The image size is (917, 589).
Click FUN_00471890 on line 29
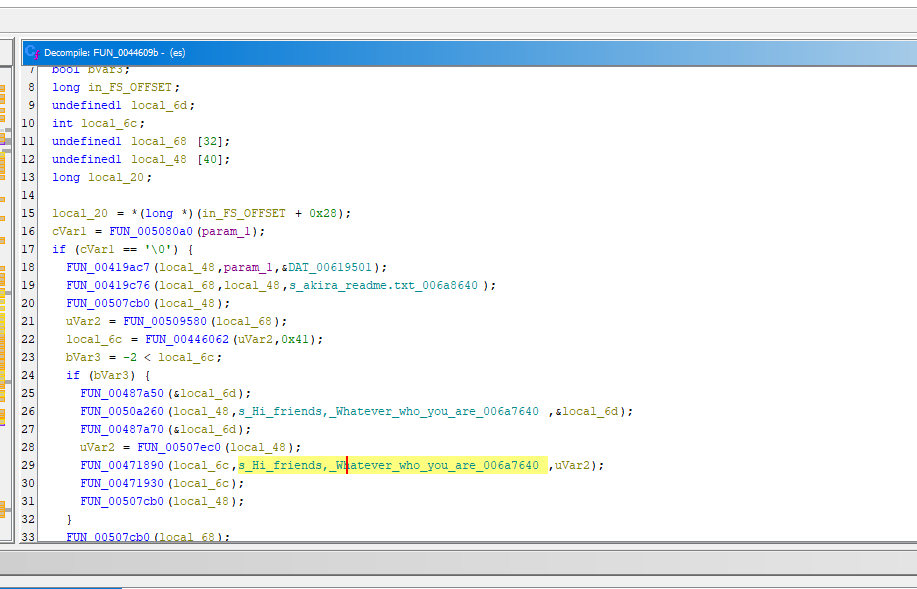[x=122, y=466]
